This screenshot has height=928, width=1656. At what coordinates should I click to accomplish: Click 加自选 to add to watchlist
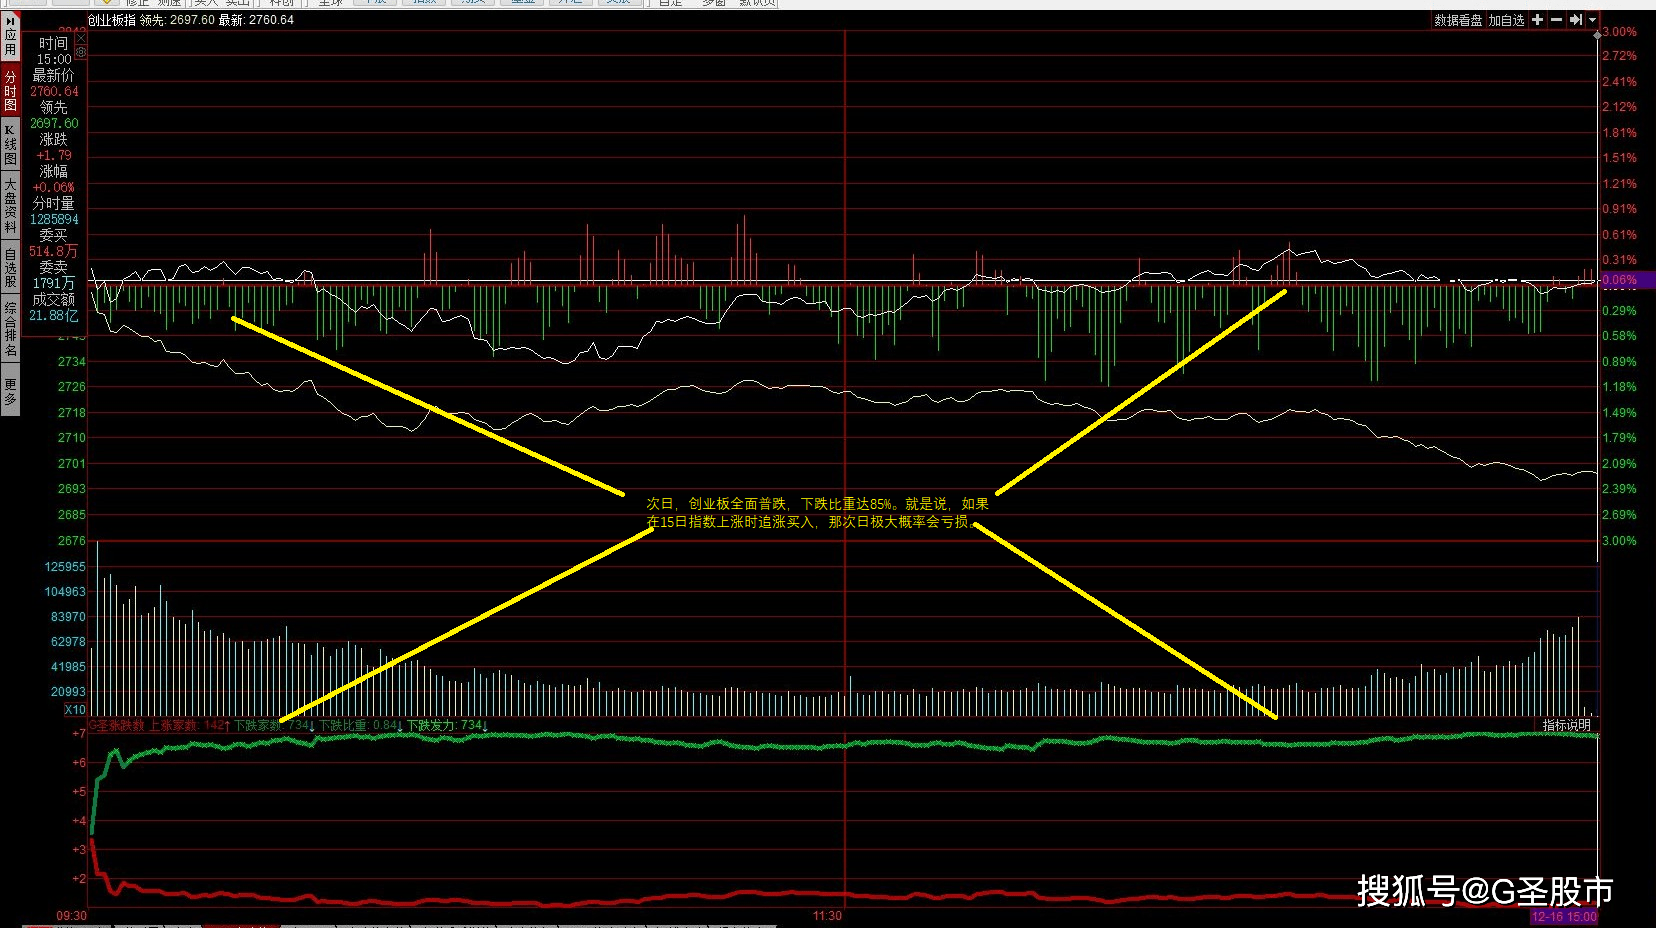click(1506, 20)
